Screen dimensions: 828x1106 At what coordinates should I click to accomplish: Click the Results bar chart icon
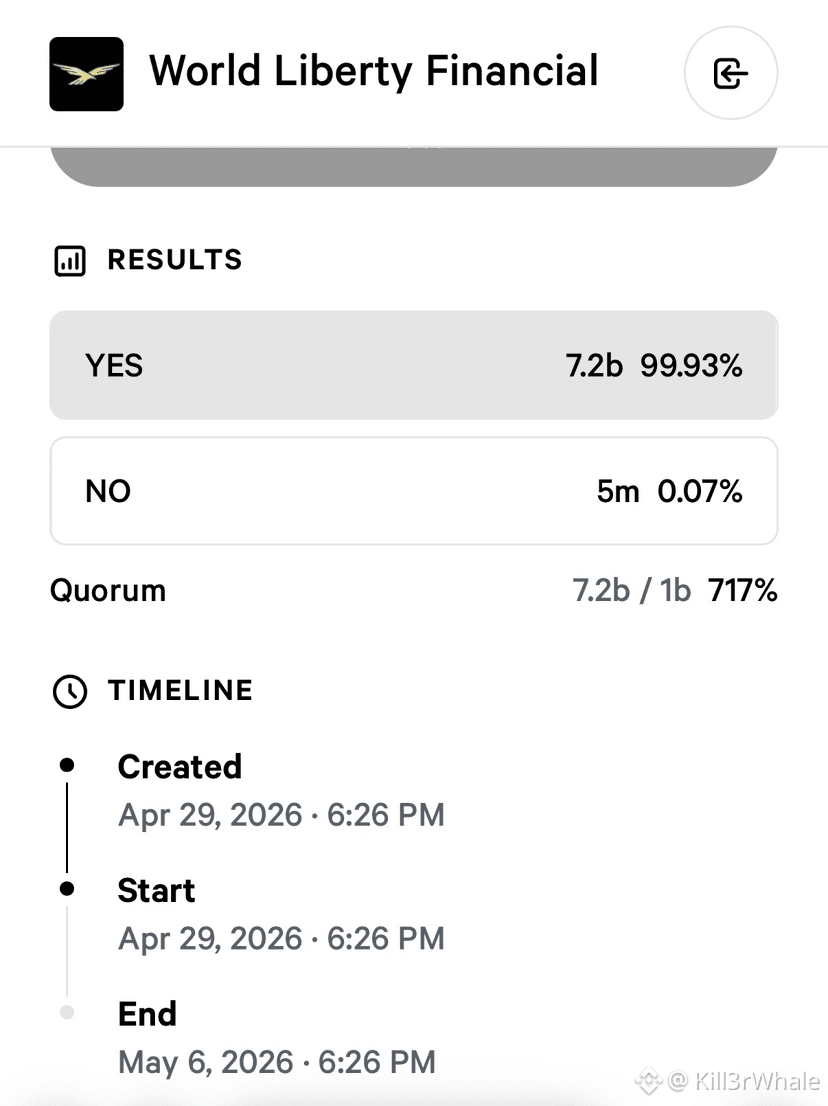coord(70,260)
